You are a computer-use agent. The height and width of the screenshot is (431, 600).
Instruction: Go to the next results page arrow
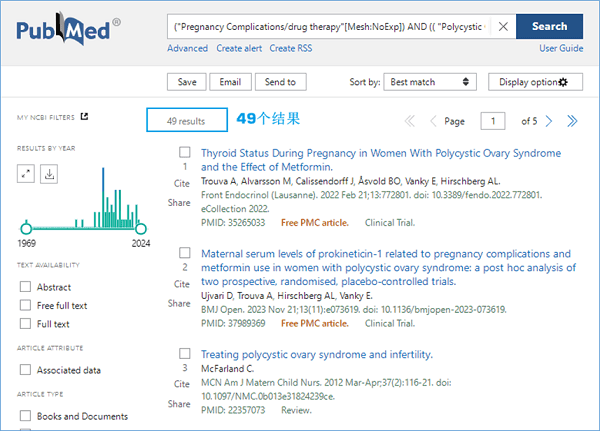[x=549, y=121]
